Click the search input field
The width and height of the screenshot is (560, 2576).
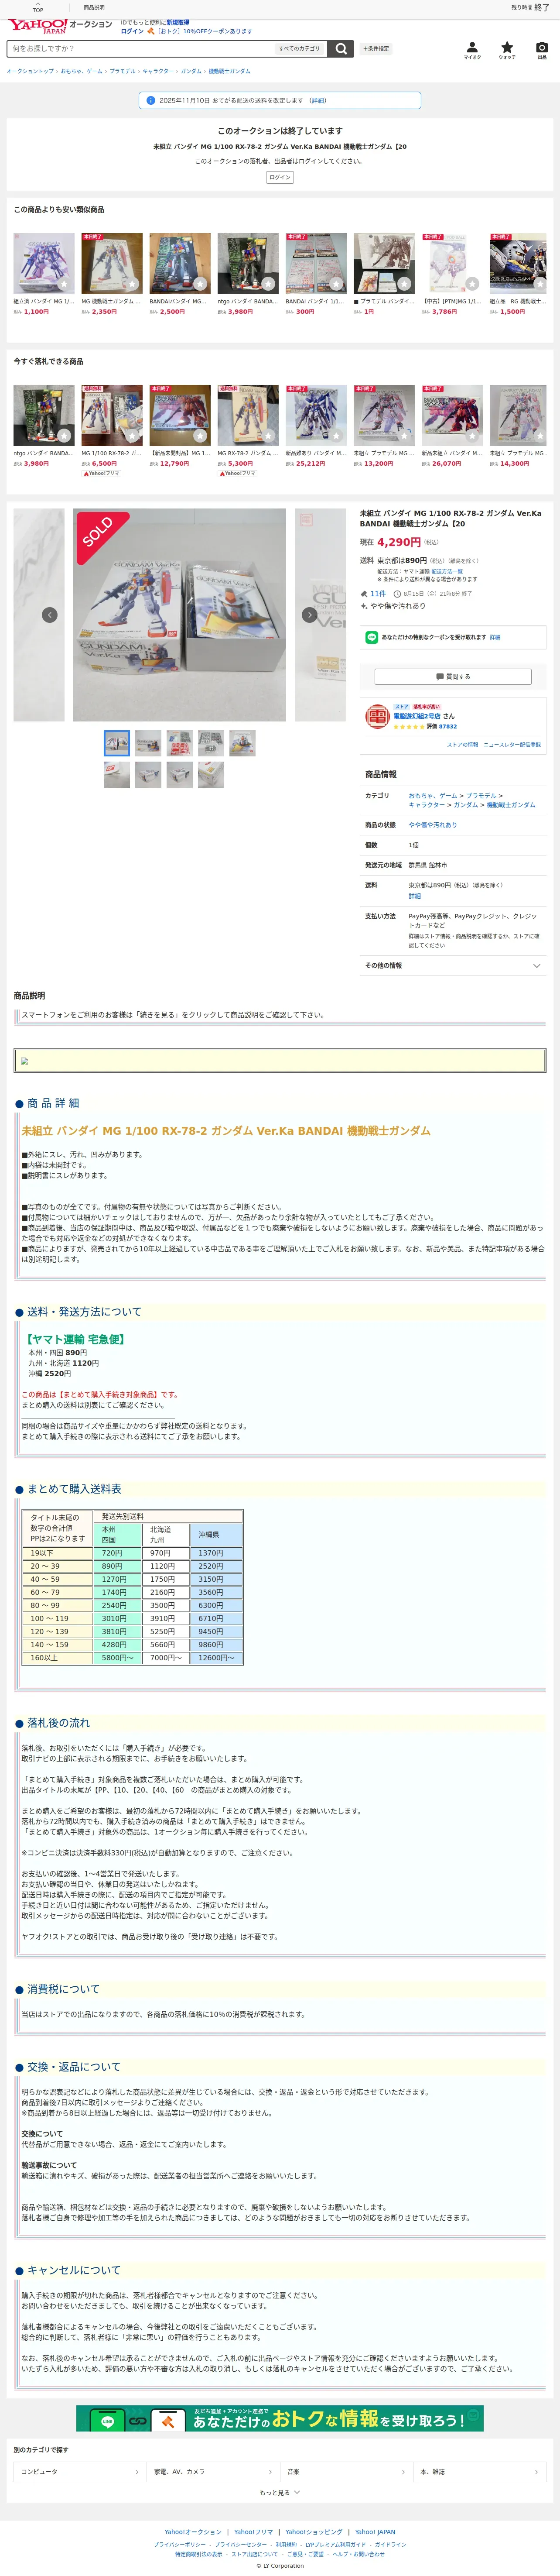click(x=141, y=48)
